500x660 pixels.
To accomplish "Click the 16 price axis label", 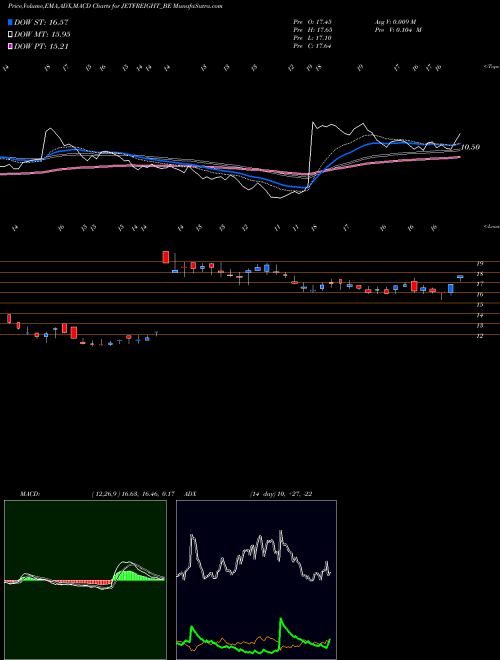I will (x=479, y=295).
